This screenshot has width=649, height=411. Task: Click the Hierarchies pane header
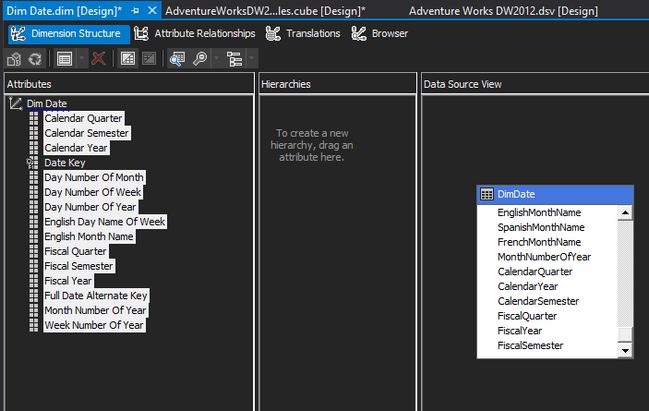point(338,84)
